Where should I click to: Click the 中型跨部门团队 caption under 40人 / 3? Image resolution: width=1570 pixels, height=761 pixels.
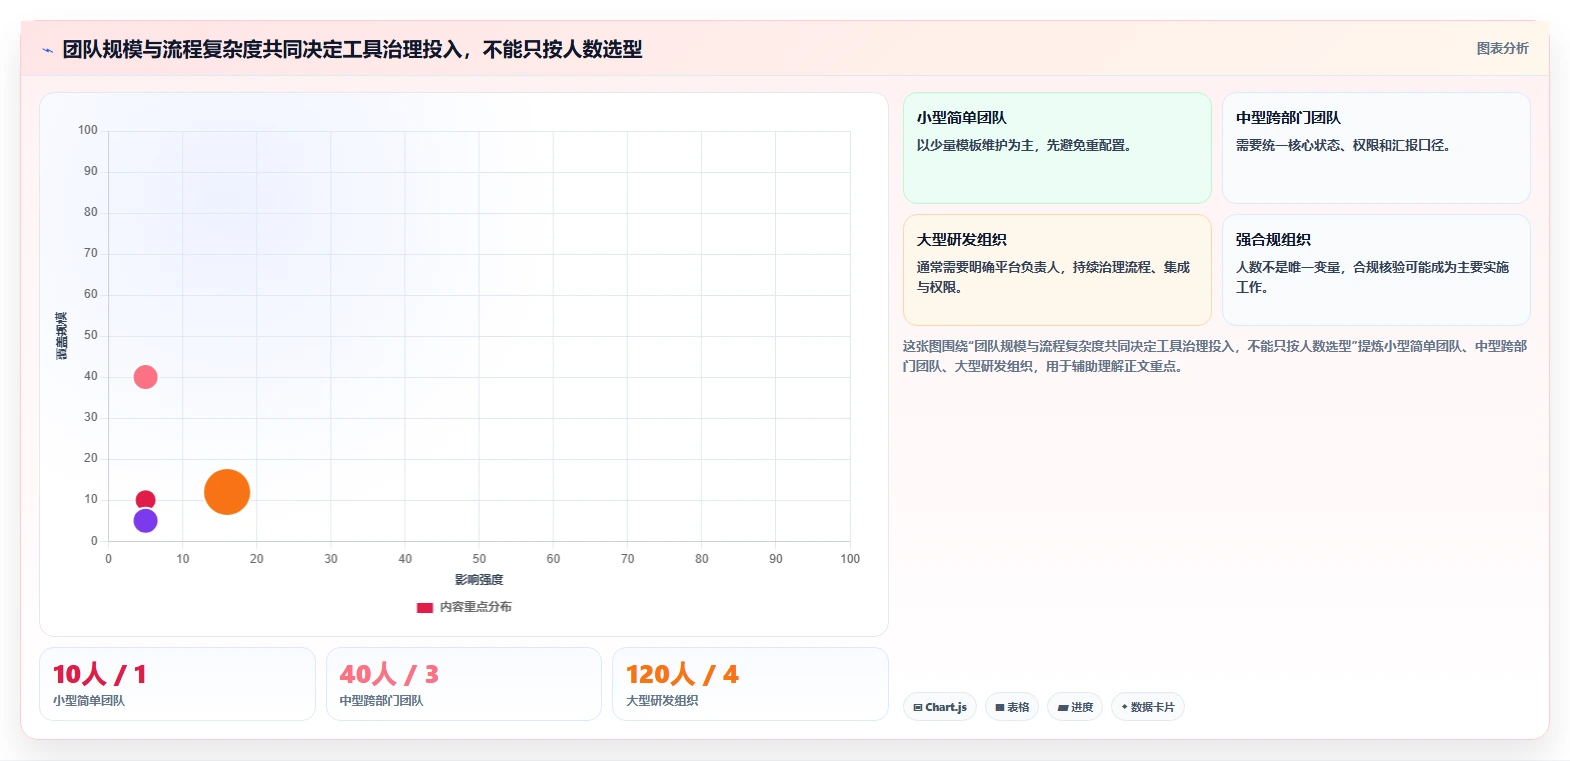coord(381,701)
